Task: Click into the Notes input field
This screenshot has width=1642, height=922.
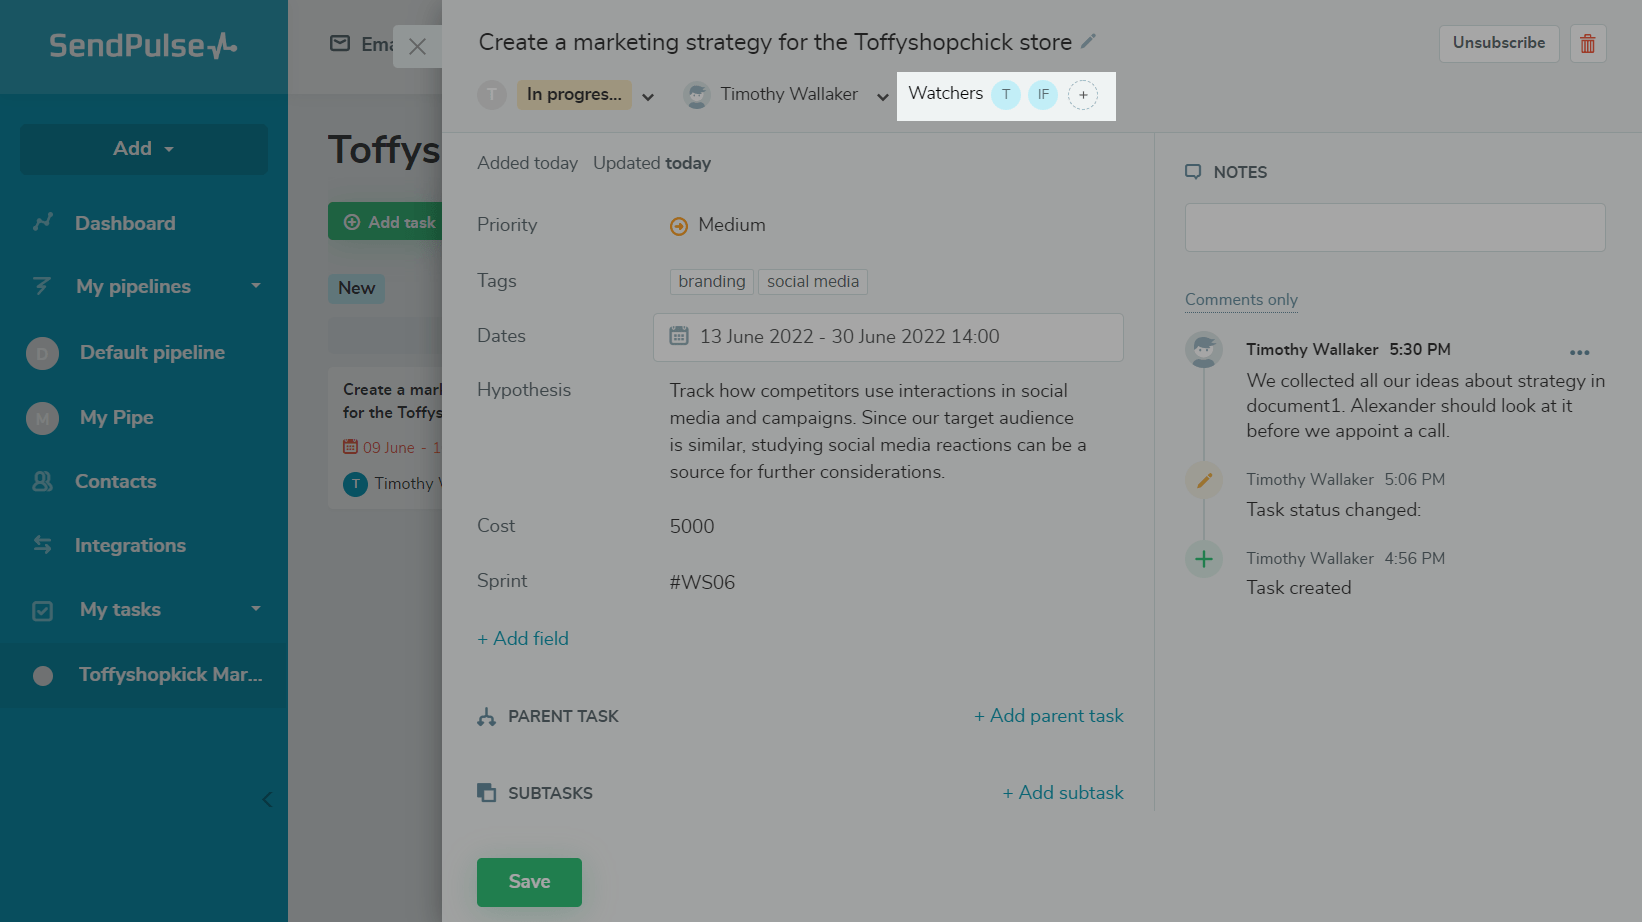Action: tap(1395, 228)
